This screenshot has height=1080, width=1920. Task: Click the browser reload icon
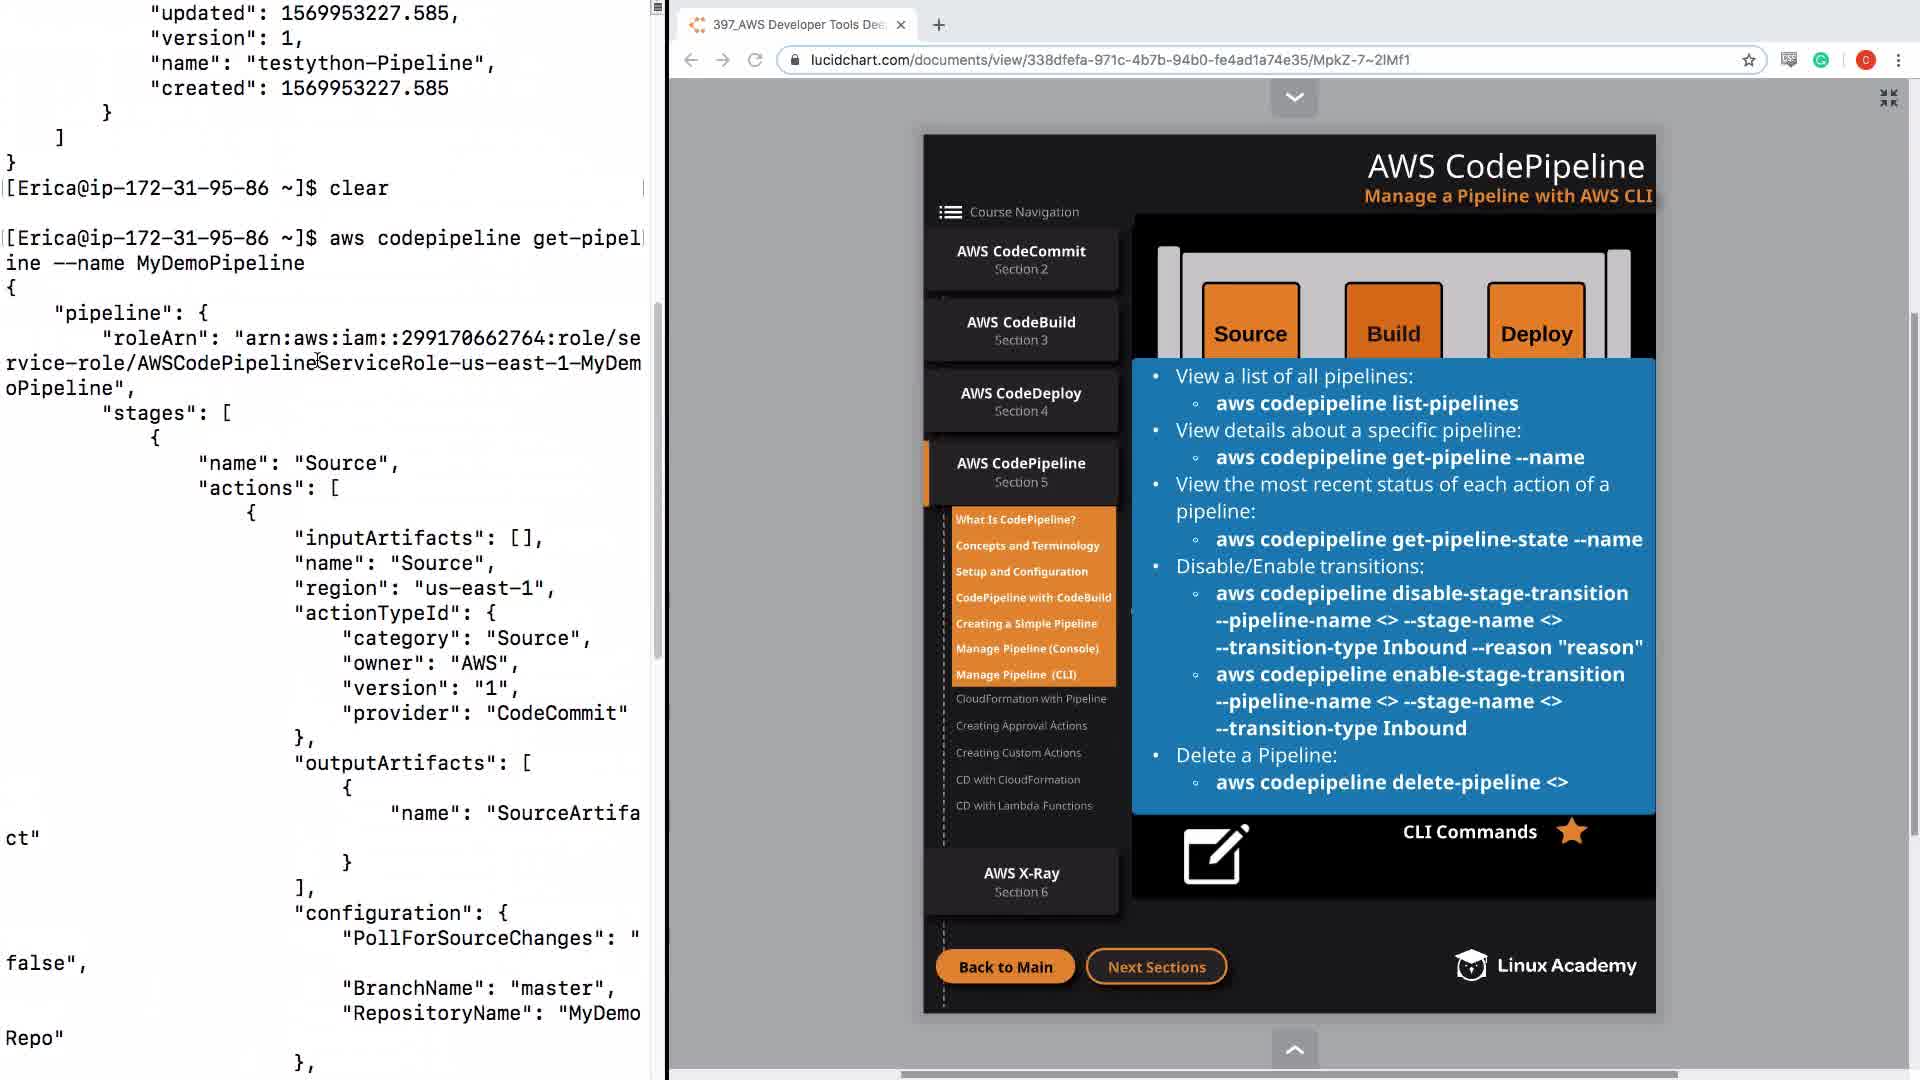[756, 60]
